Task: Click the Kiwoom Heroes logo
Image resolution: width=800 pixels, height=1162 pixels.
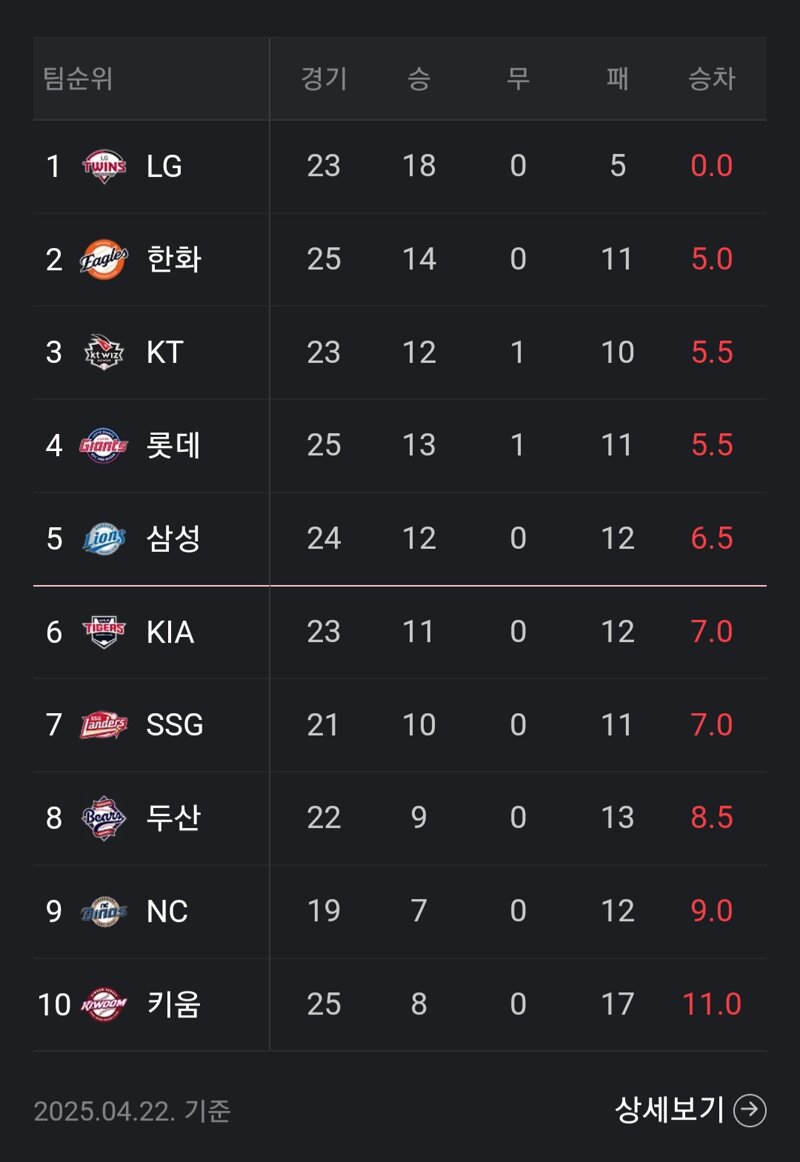Action: coord(104,1005)
